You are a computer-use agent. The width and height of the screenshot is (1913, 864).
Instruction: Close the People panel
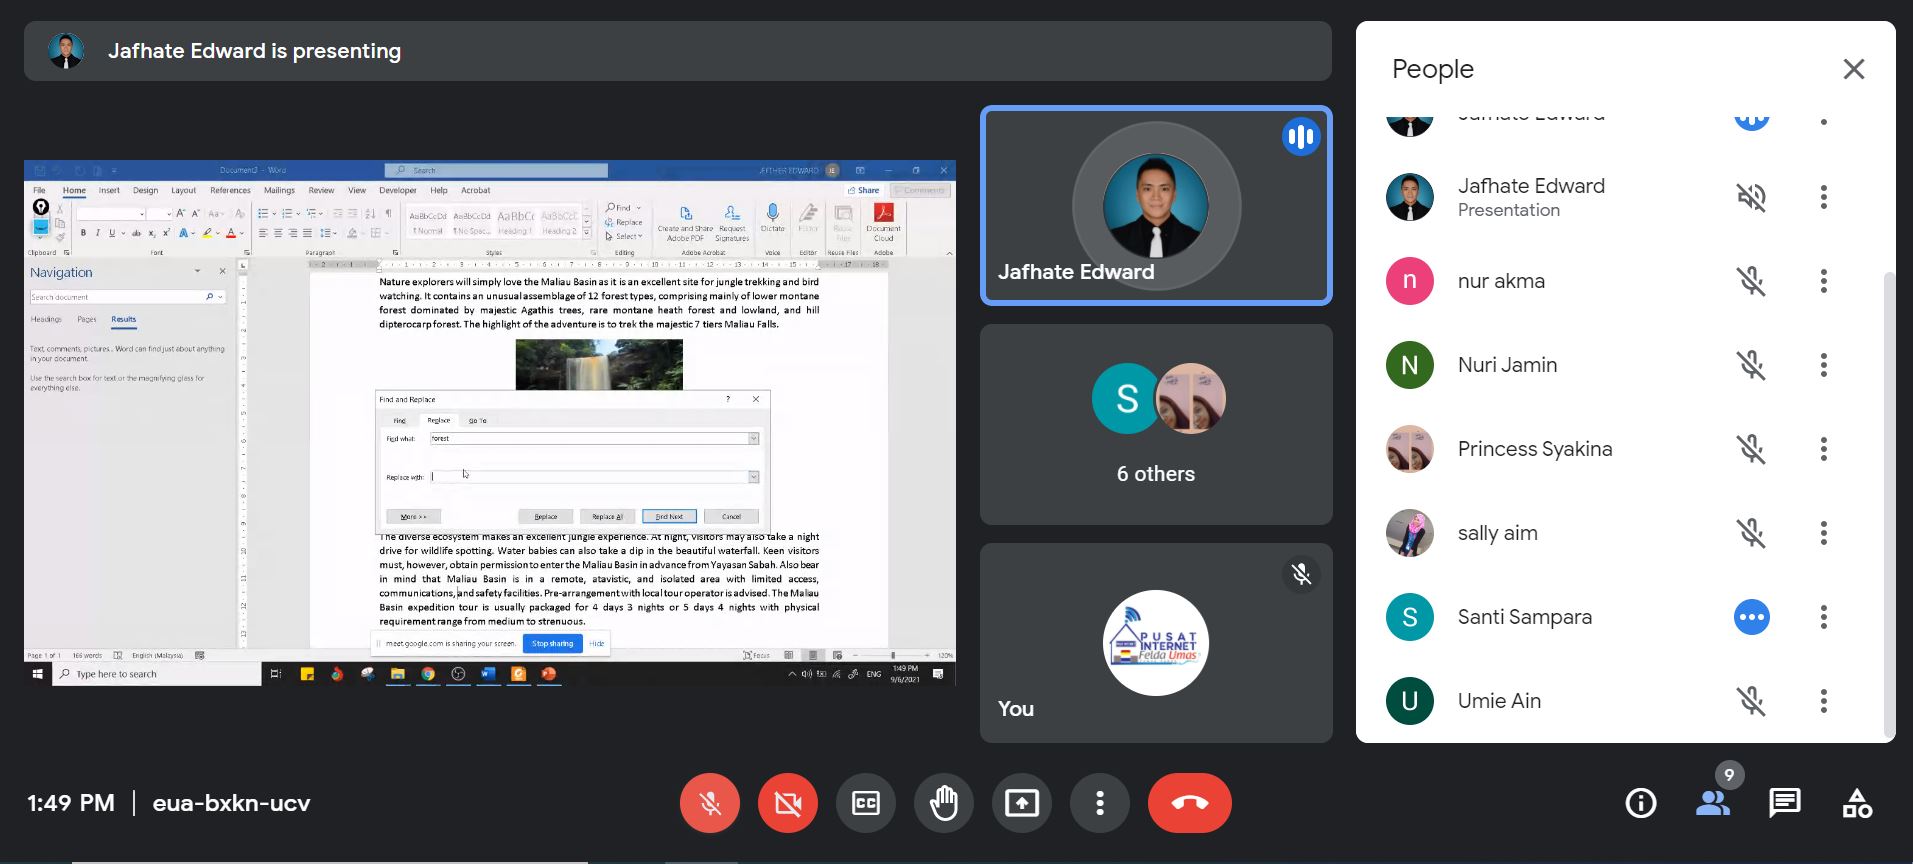[1854, 69]
